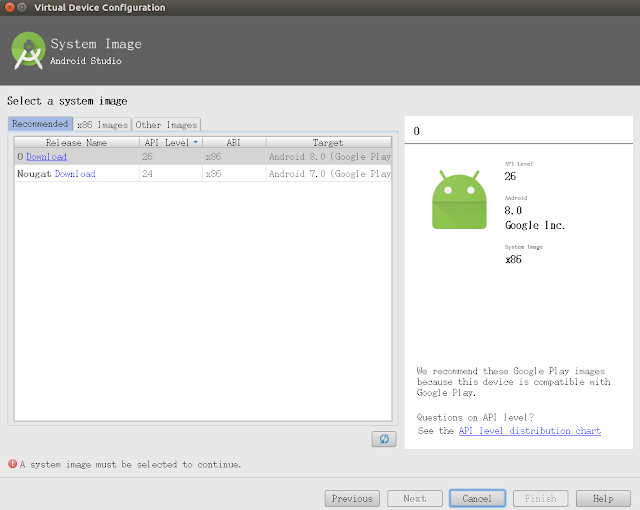Viewport: 640px width, 510px height.
Task: Click Download link for Nougat release
Action: [75, 174]
